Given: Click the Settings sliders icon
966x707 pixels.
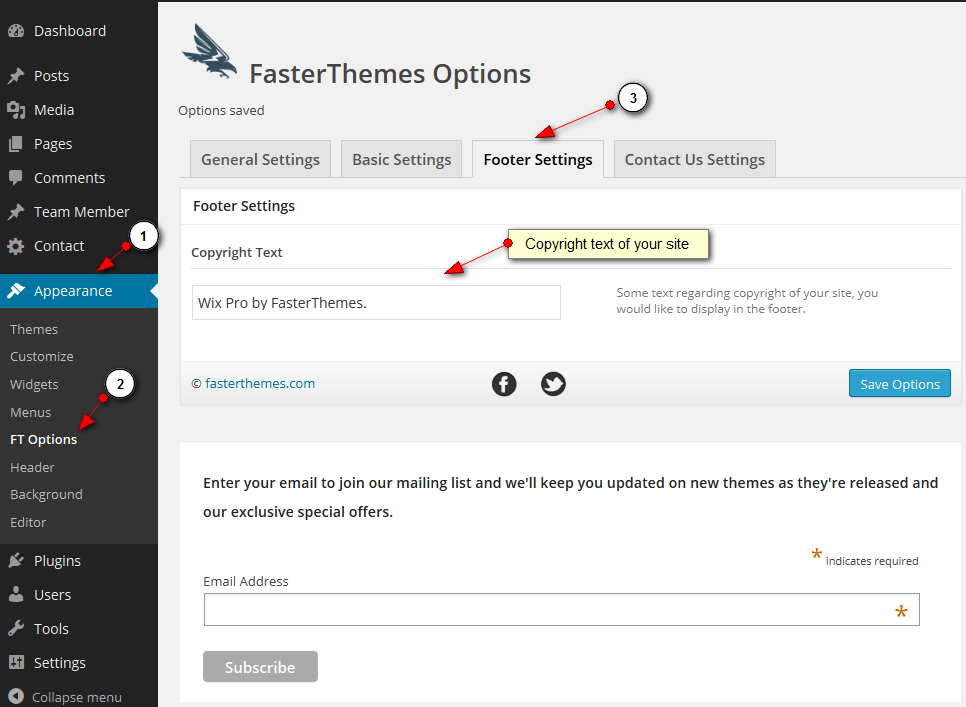Looking at the screenshot, I should coord(16,663).
